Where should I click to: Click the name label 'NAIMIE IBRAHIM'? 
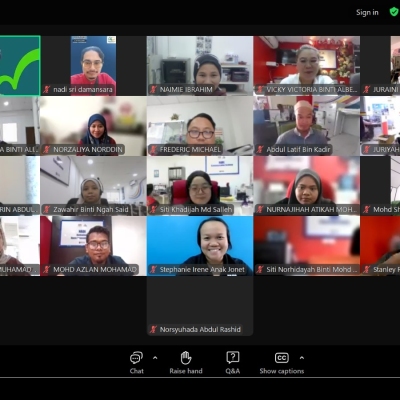click(x=186, y=89)
